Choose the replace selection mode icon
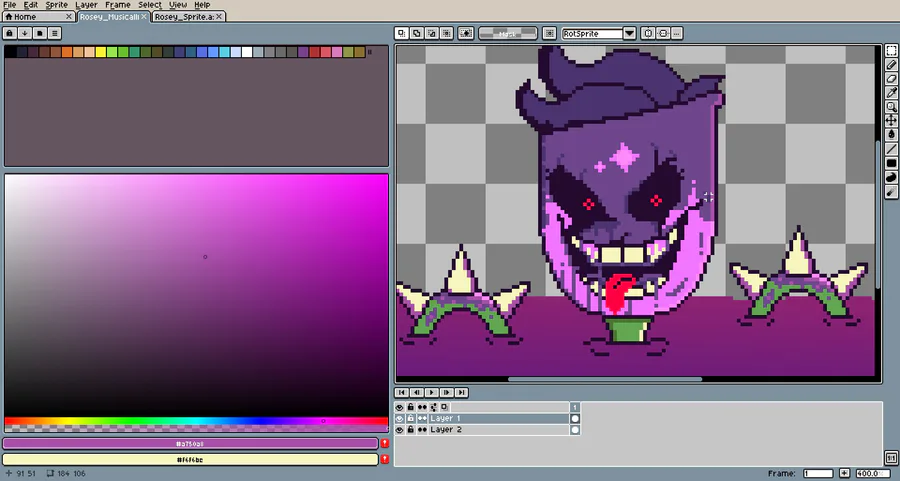Image resolution: width=900 pixels, height=481 pixels. (402, 33)
